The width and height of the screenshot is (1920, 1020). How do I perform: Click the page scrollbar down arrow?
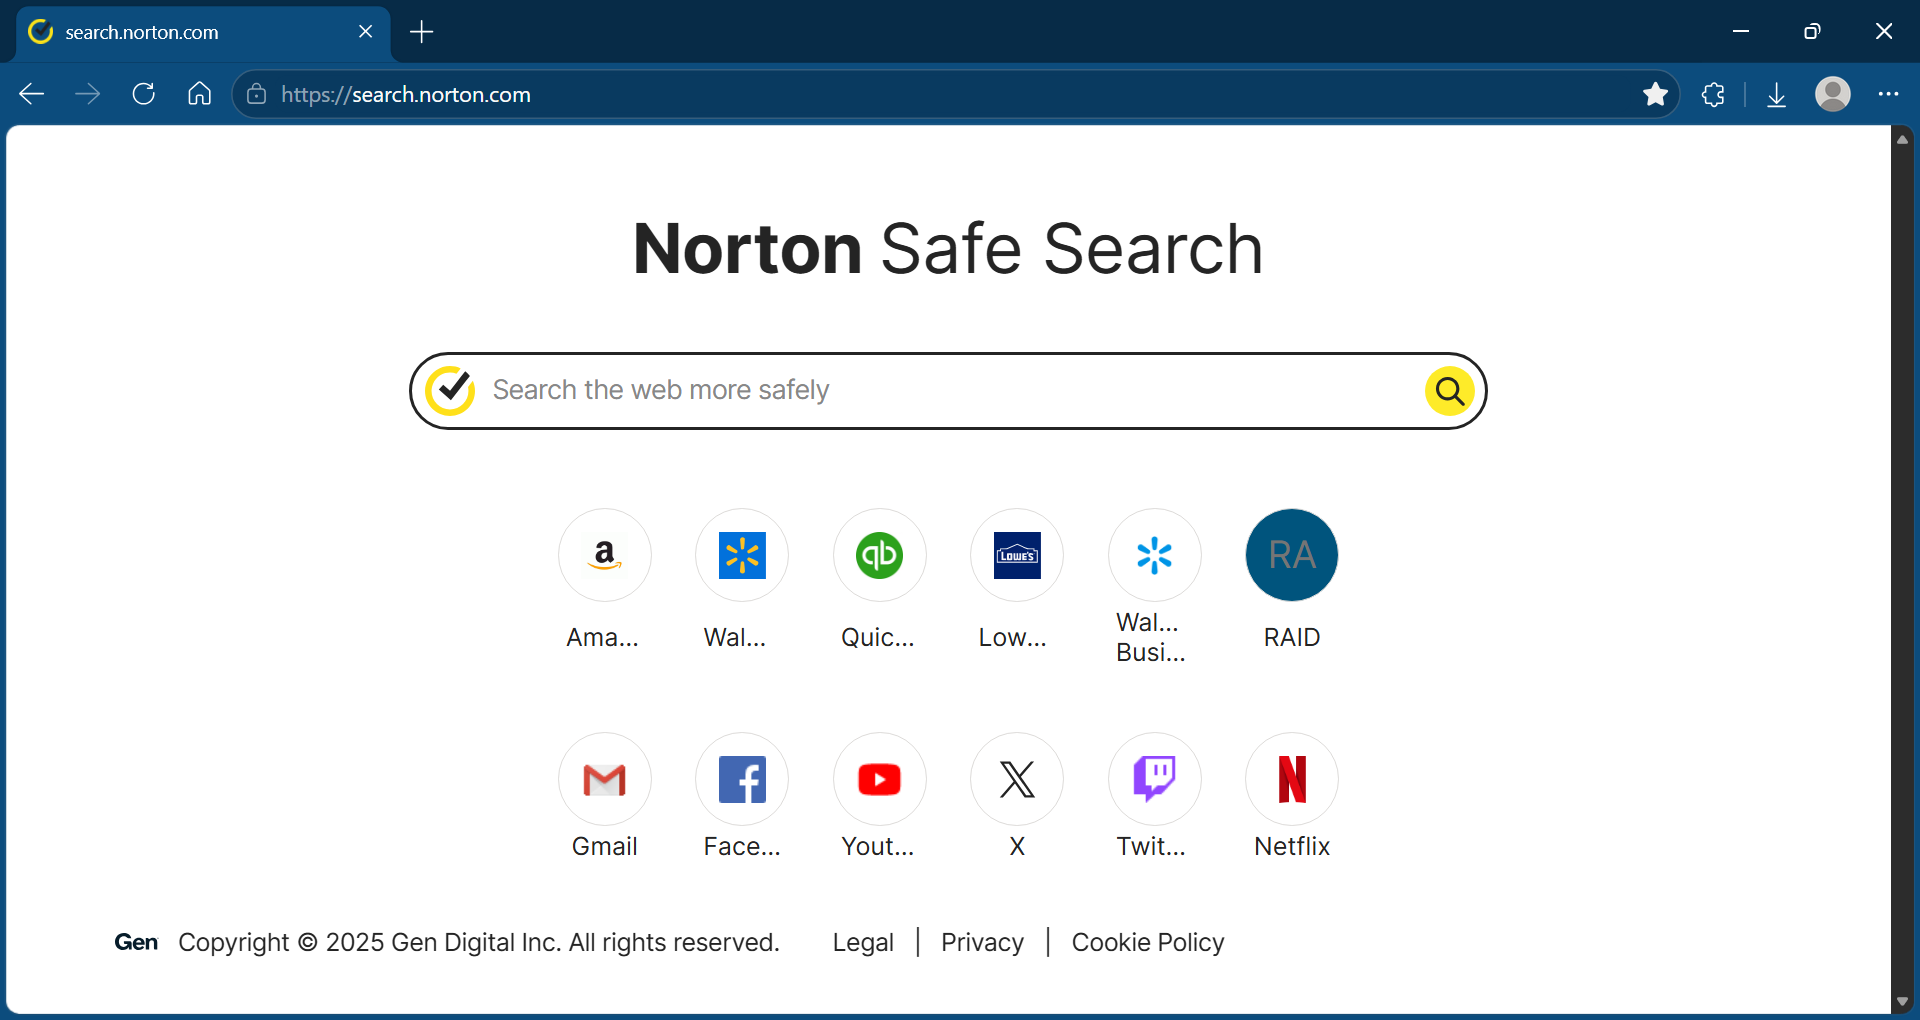coord(1902,1002)
